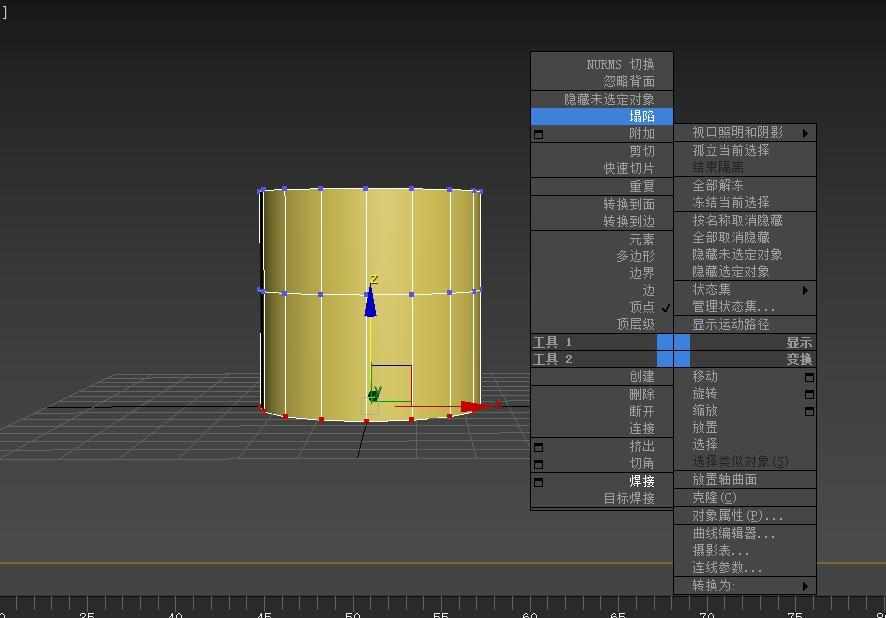Open settings box beside 切角 (Chamfer)
This screenshot has height=618, width=886.
point(538,464)
